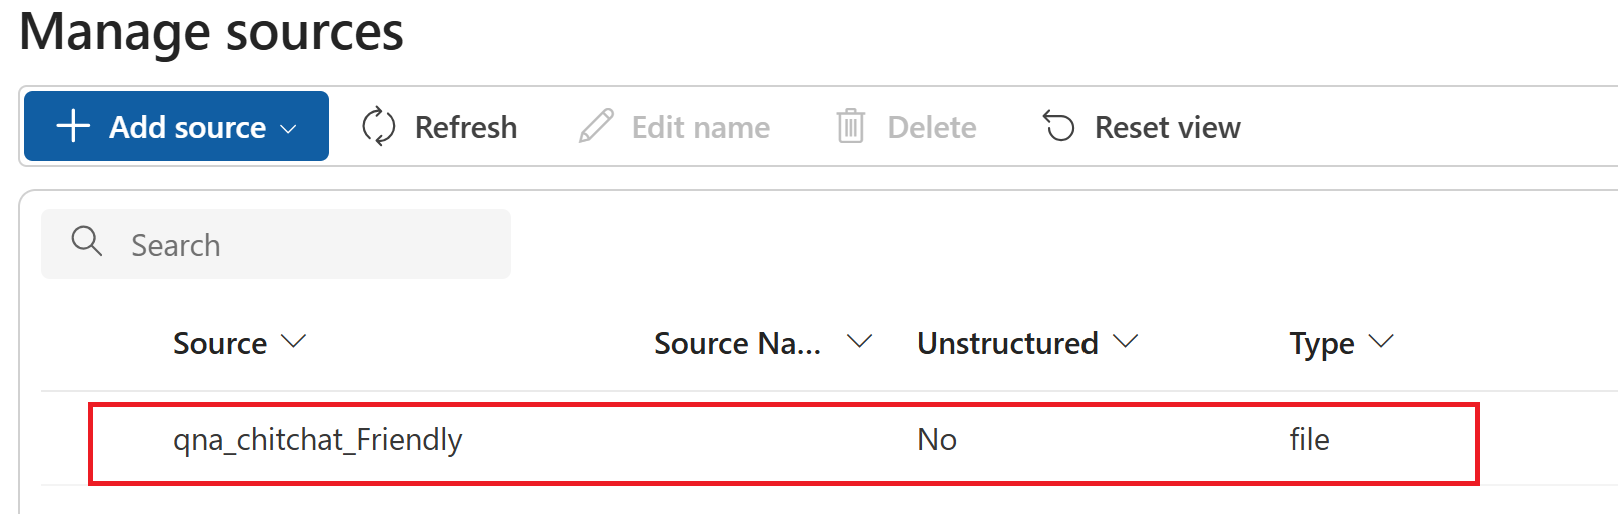Click the magnifying glass search icon
1618x532 pixels.
(x=87, y=241)
